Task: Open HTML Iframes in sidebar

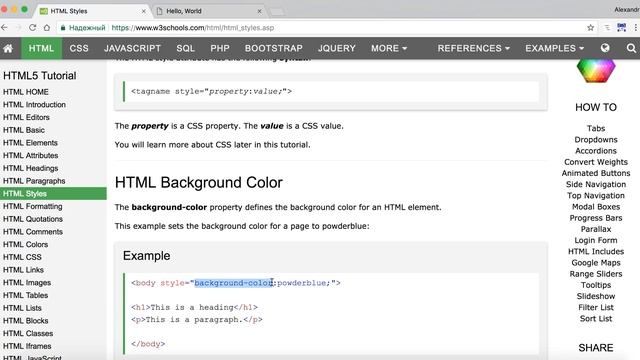Action: 27,346
